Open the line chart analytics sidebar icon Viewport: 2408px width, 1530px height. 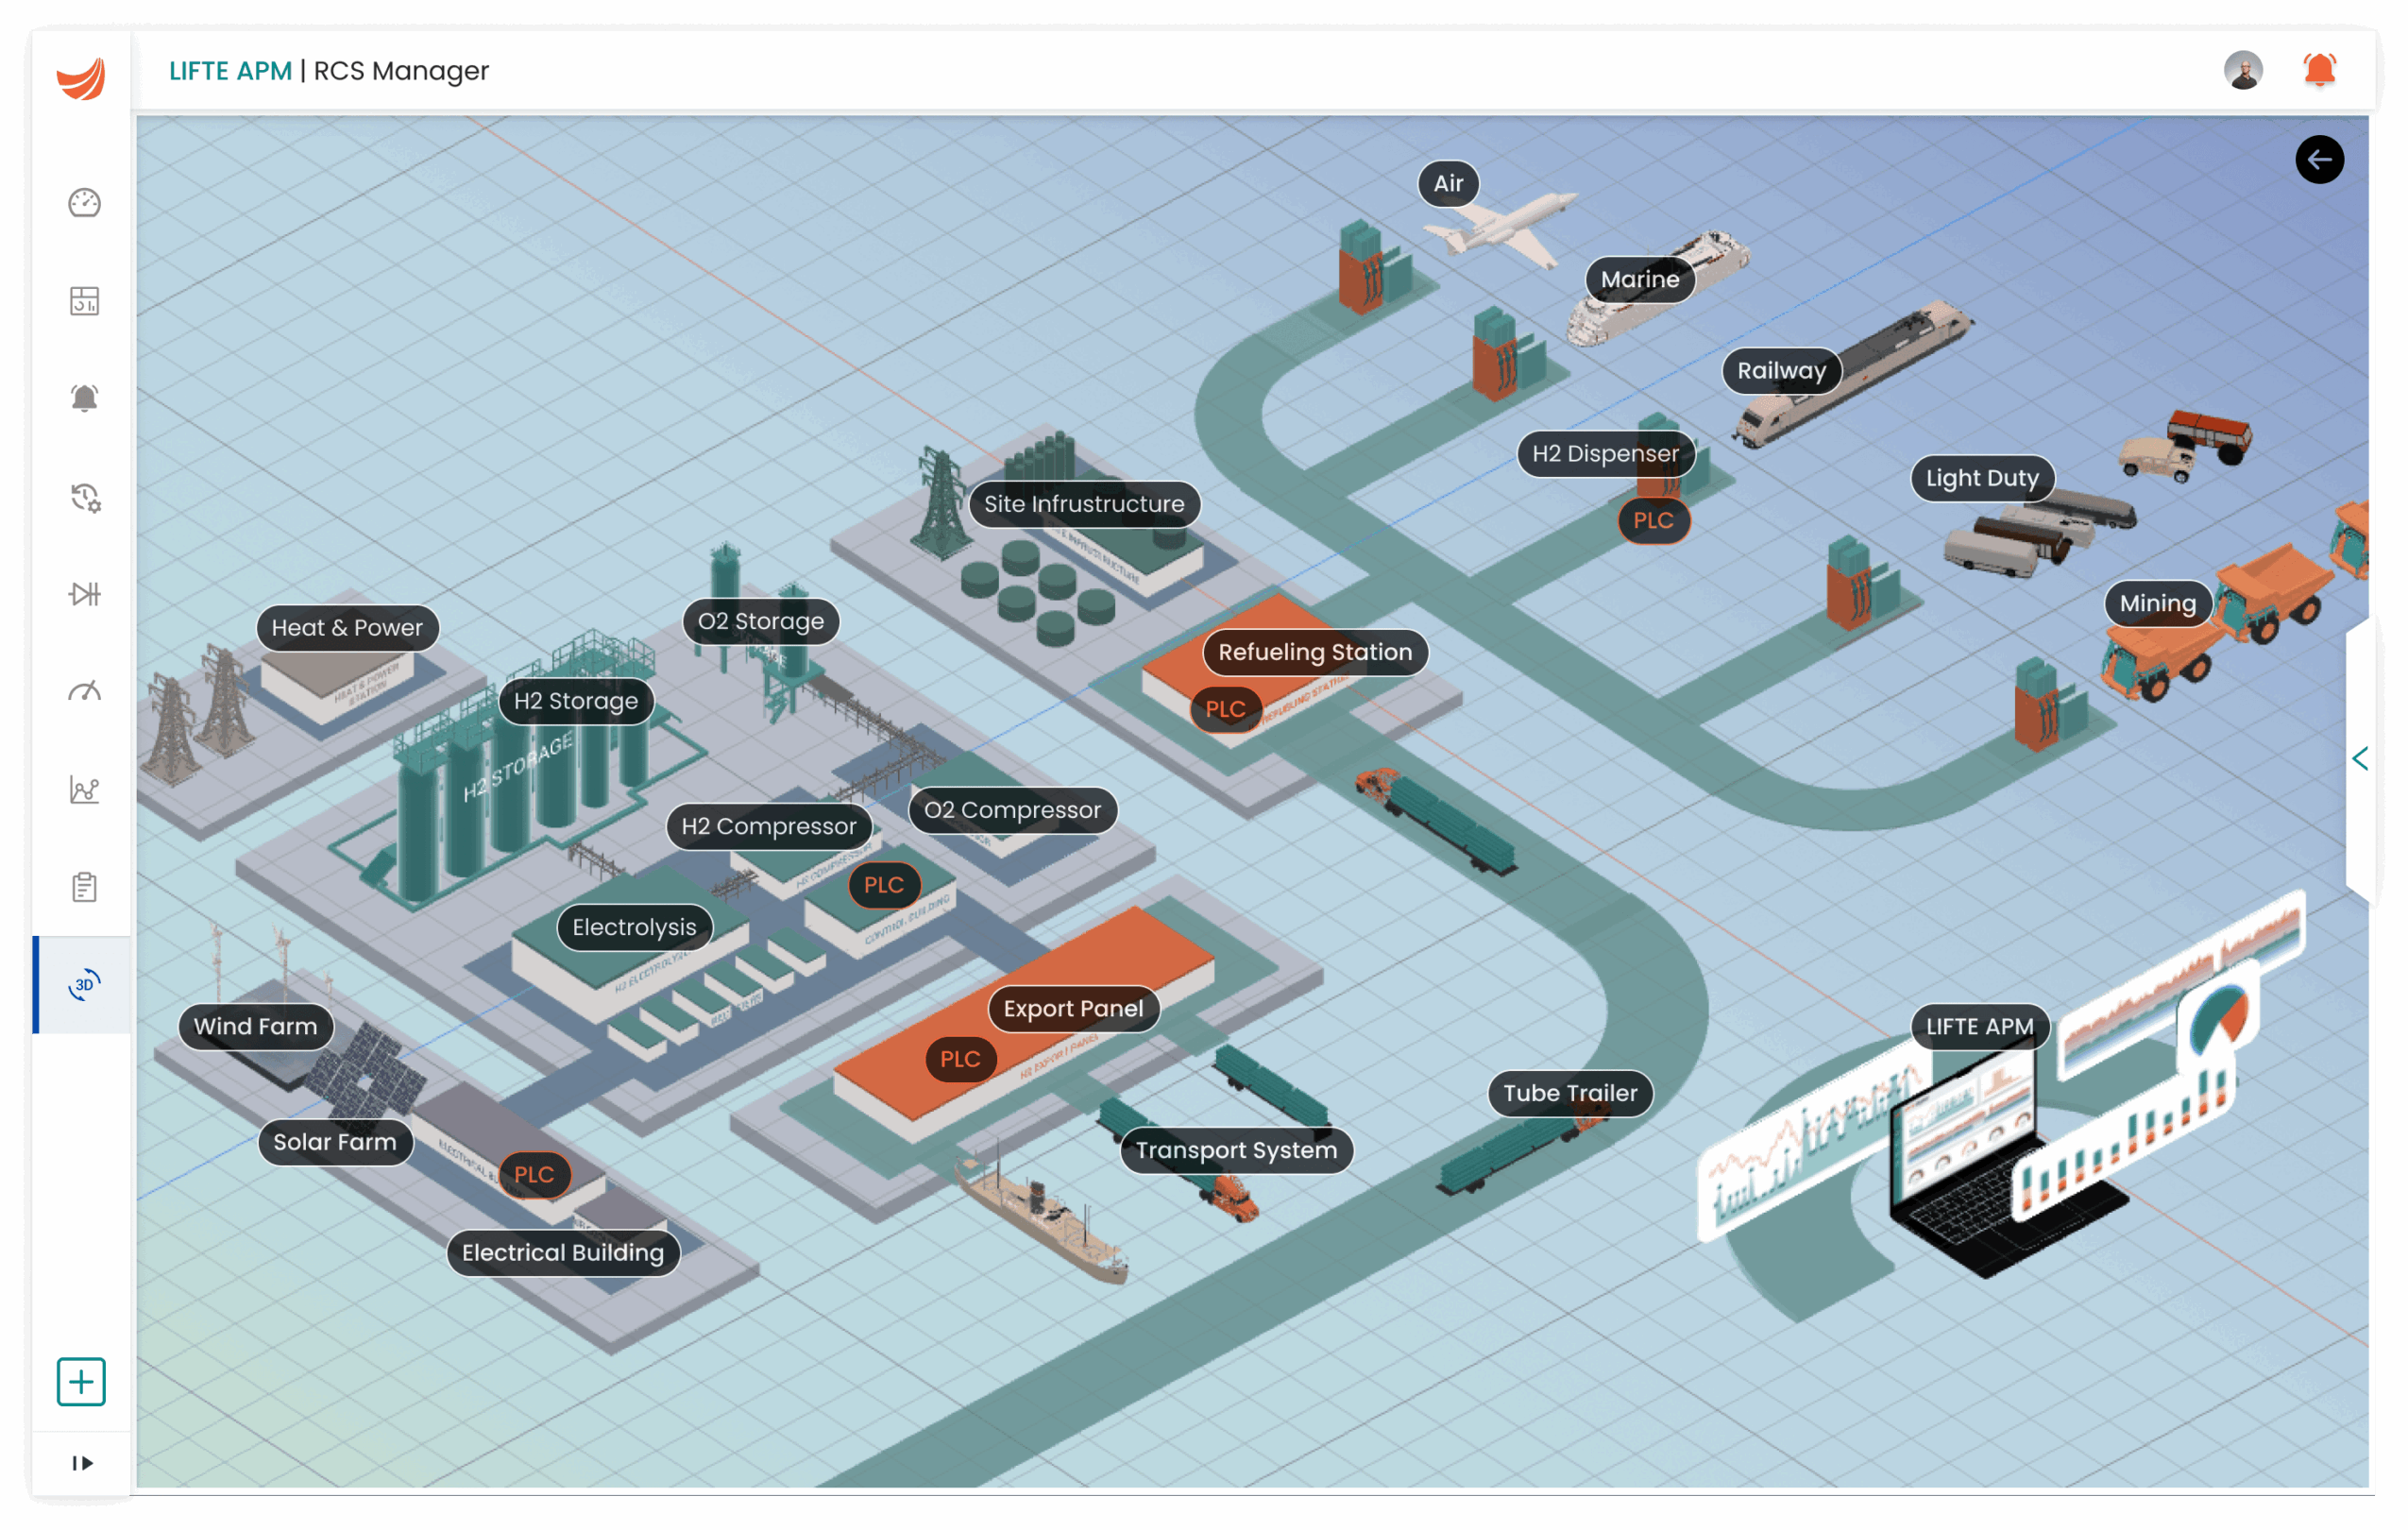point(84,790)
